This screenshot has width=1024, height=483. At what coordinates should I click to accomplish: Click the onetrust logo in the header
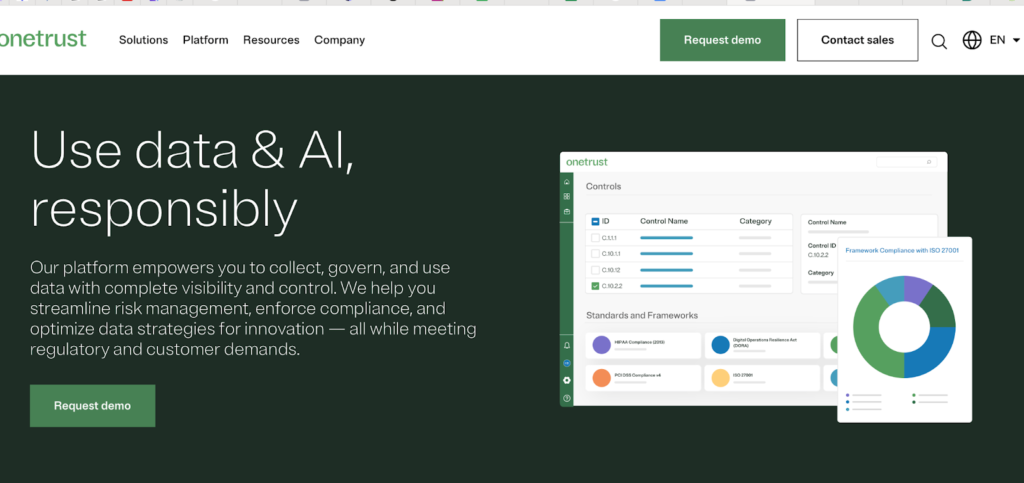click(x=43, y=39)
